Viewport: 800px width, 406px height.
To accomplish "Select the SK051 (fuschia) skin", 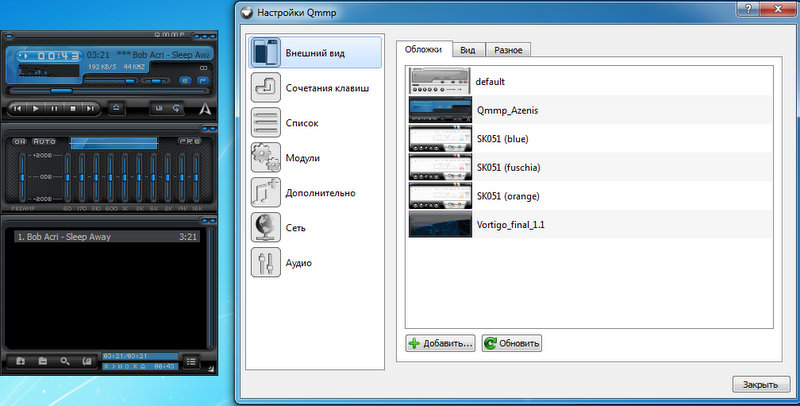I will pyautogui.click(x=590, y=167).
